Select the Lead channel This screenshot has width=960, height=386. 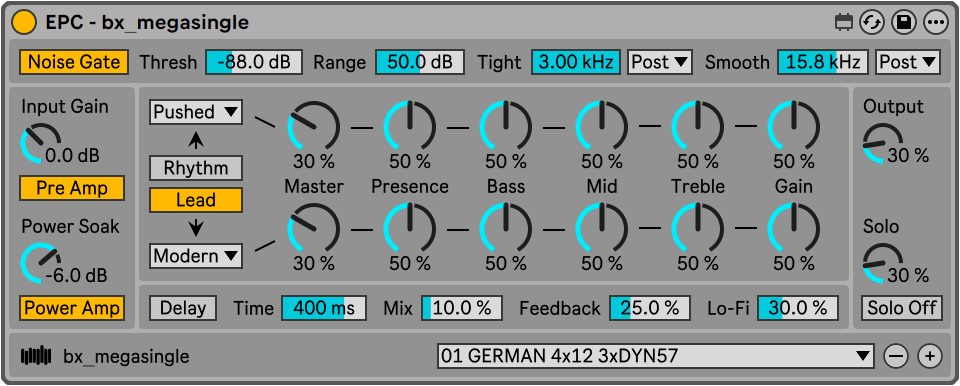(196, 200)
